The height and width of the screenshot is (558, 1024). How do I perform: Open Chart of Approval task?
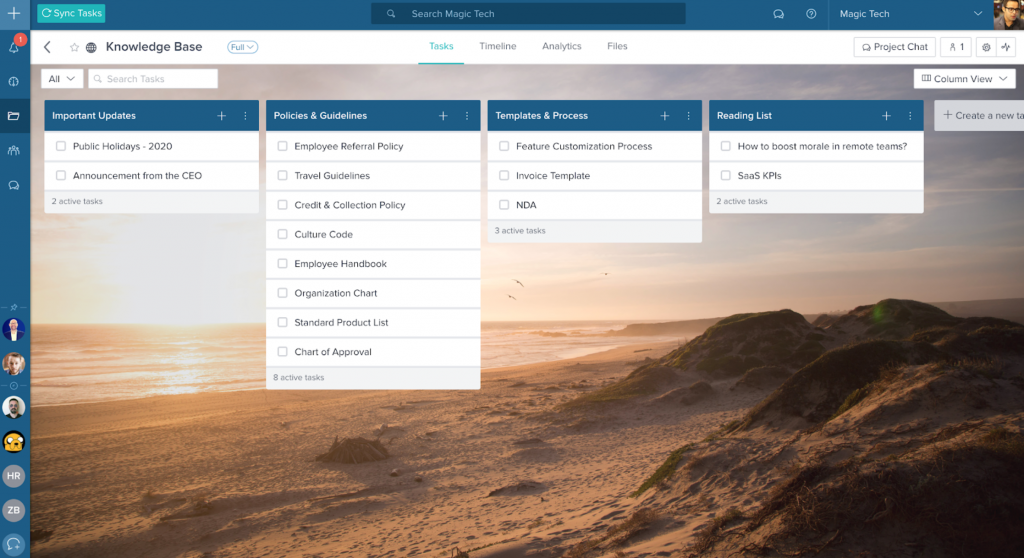(373, 352)
